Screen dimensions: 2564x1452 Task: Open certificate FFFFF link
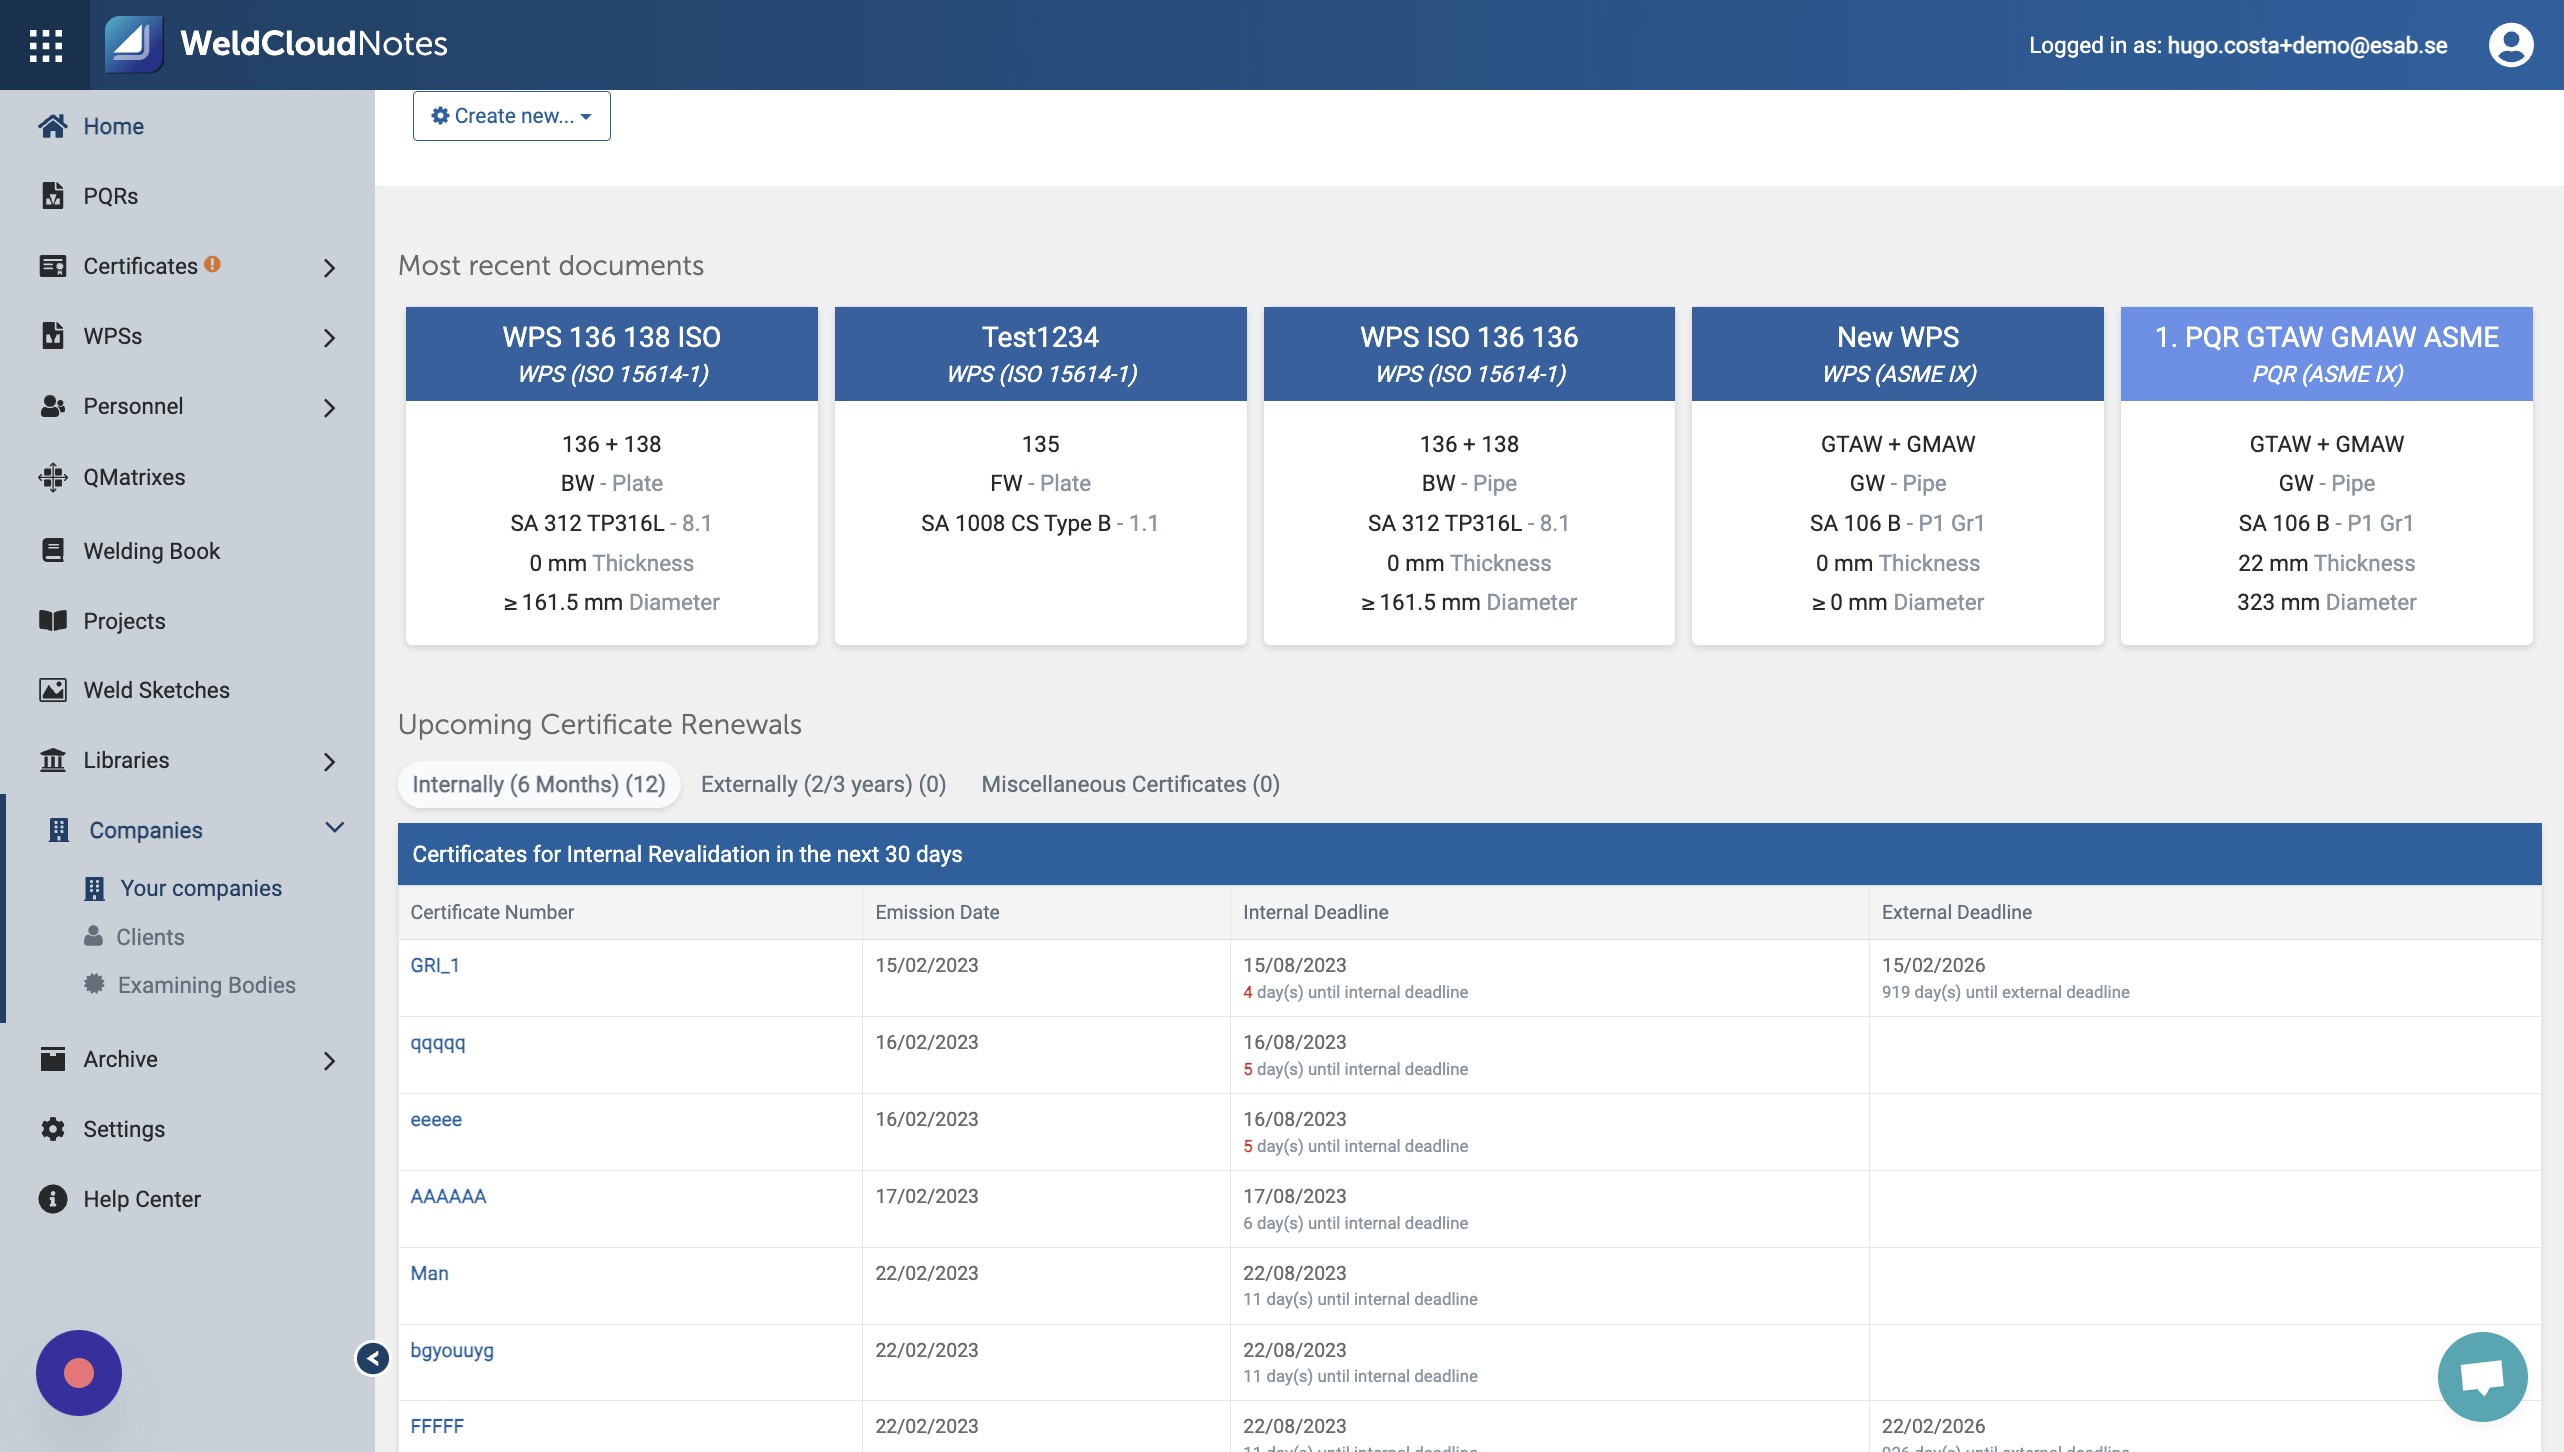[437, 1426]
